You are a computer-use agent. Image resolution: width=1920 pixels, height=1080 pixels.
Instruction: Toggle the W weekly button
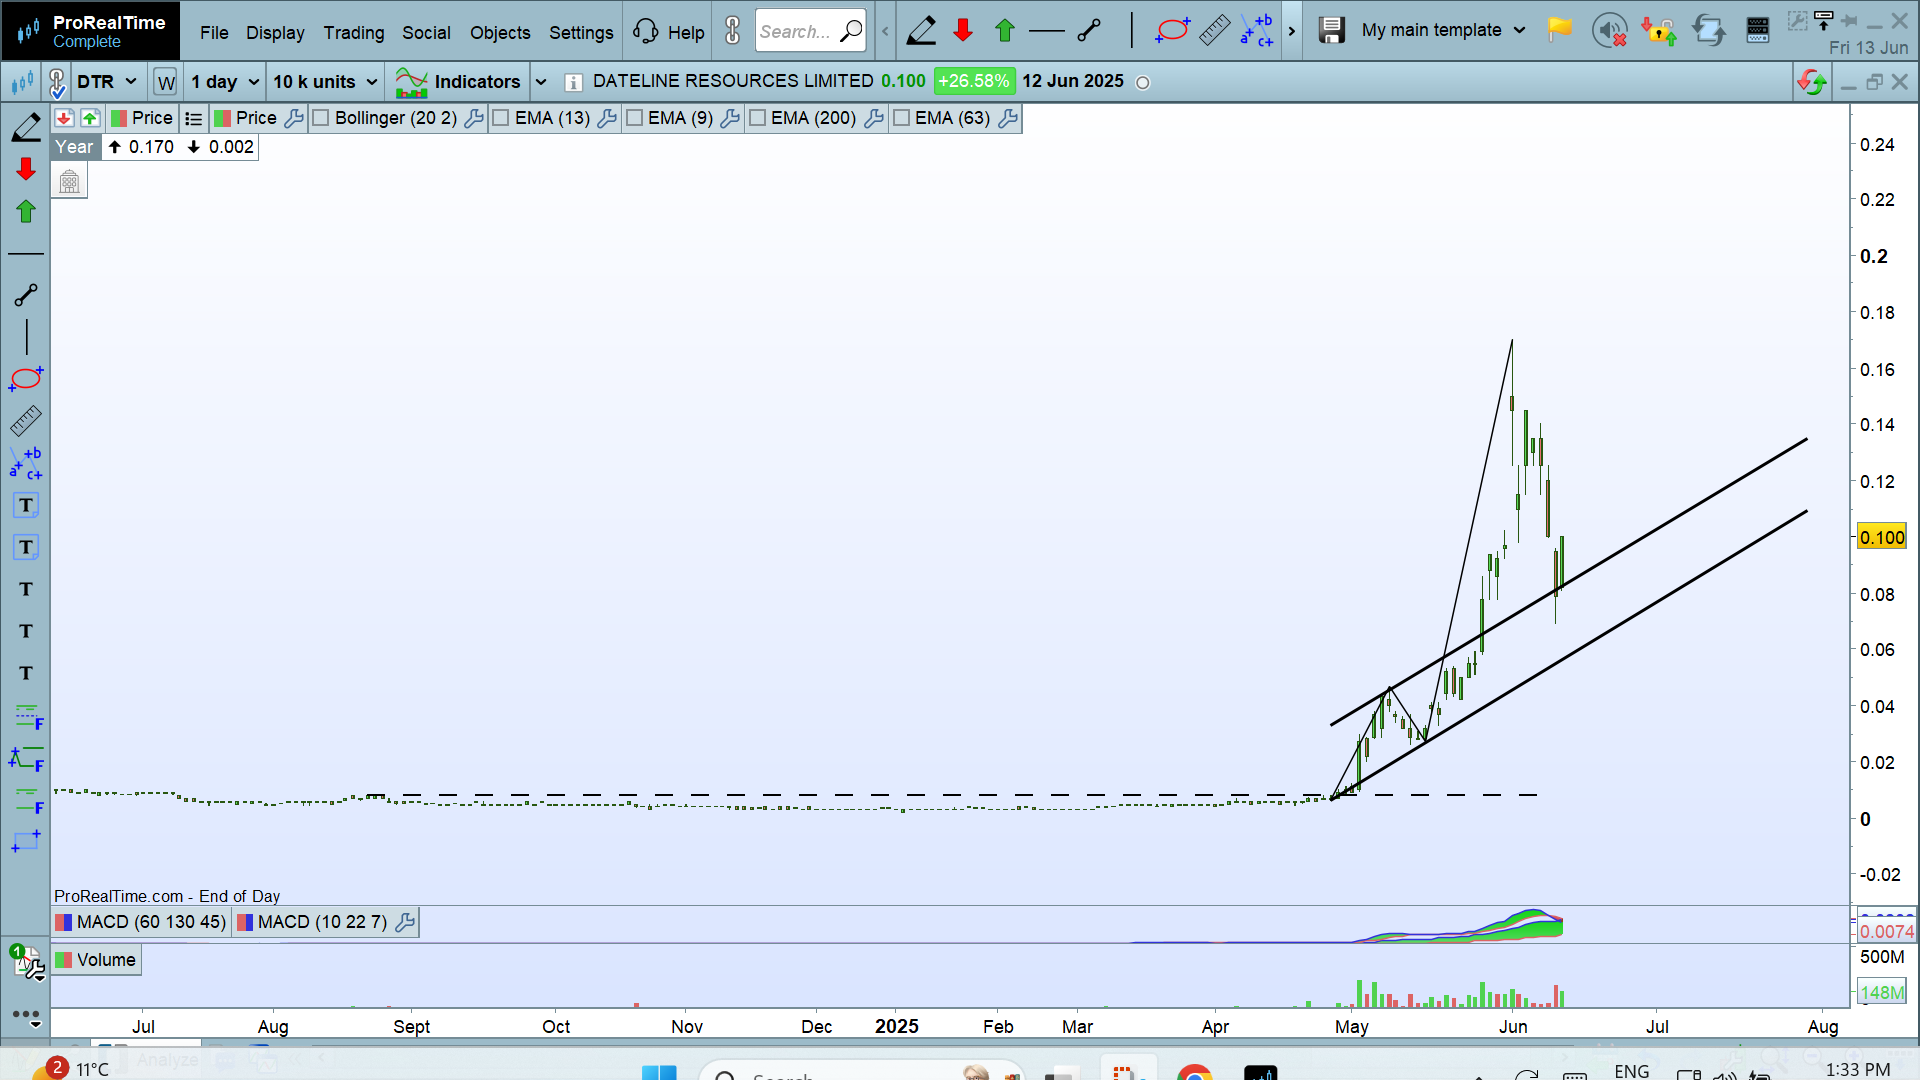[166, 82]
